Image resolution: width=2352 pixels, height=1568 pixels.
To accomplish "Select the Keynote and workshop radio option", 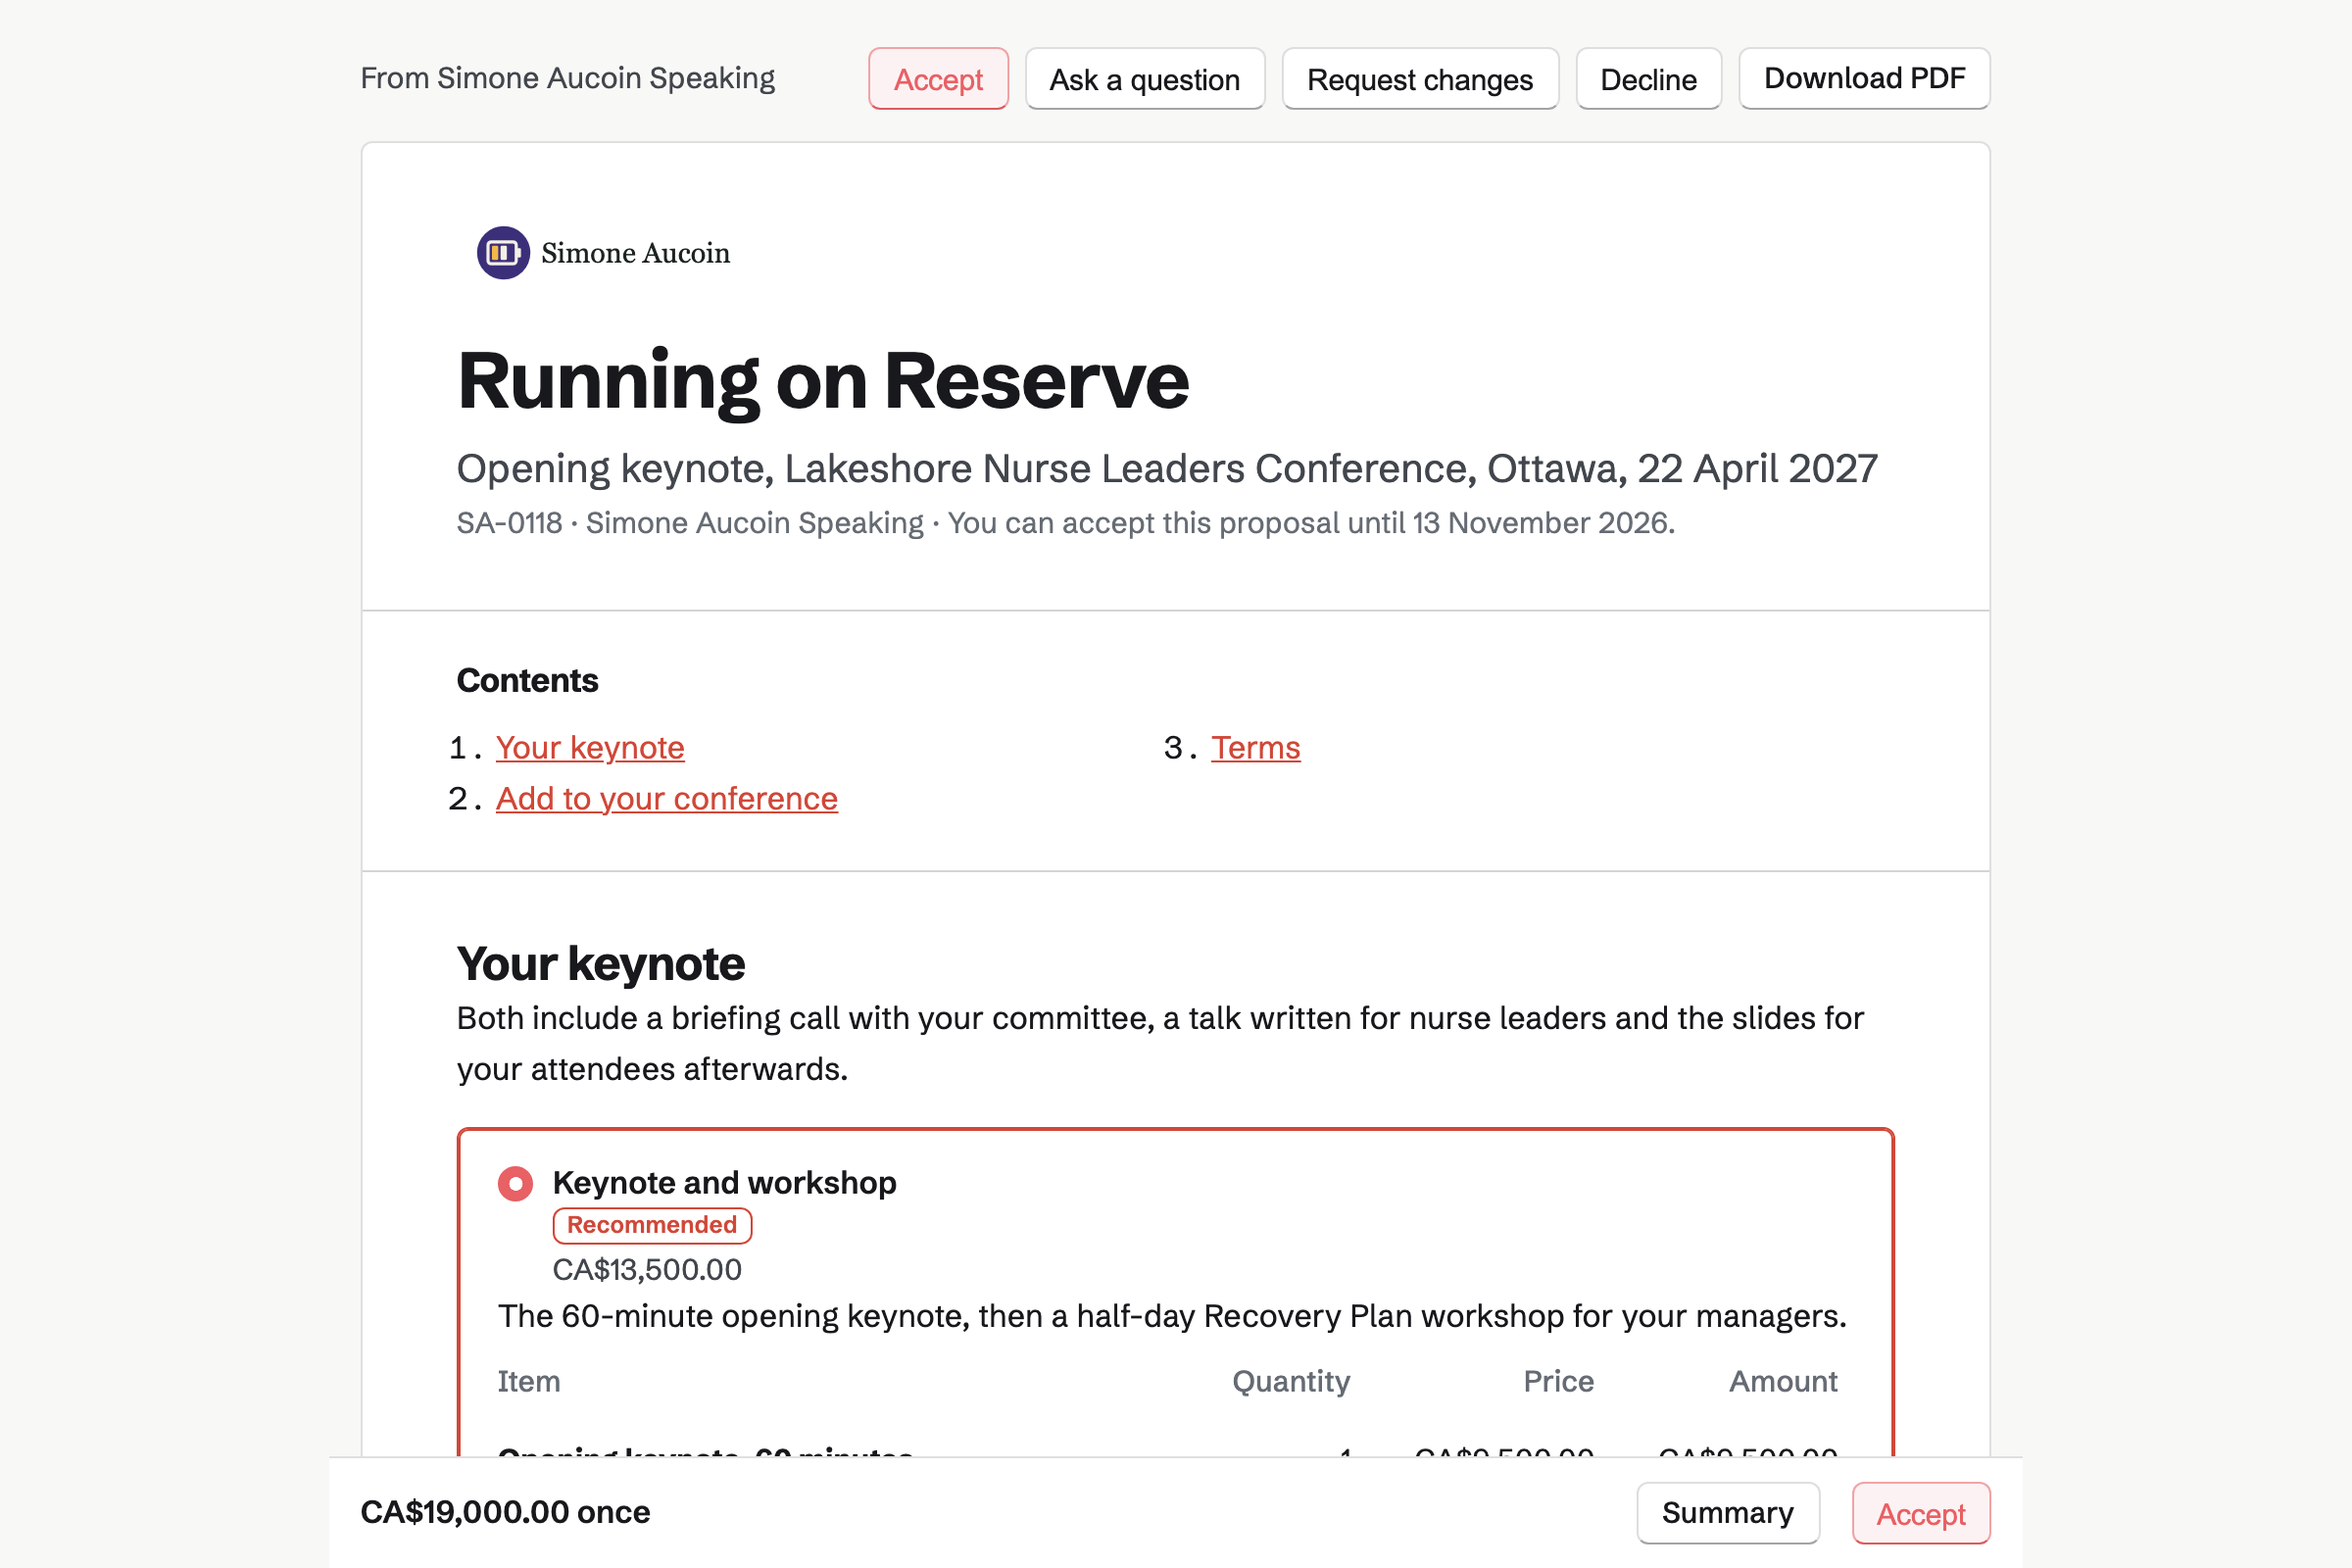I will (x=515, y=1184).
